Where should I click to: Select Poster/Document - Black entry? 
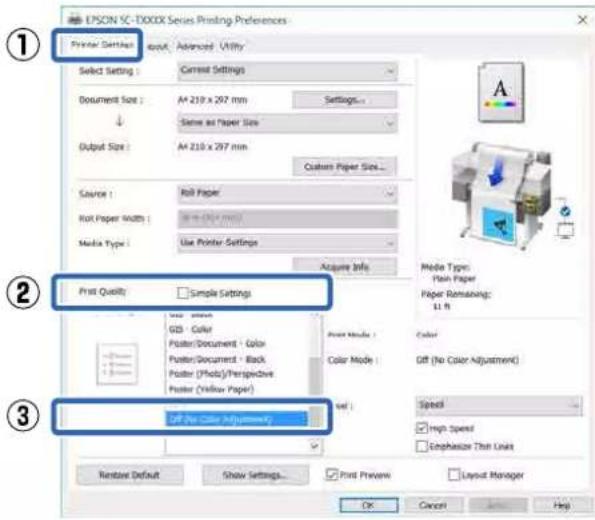pyautogui.click(x=217, y=359)
